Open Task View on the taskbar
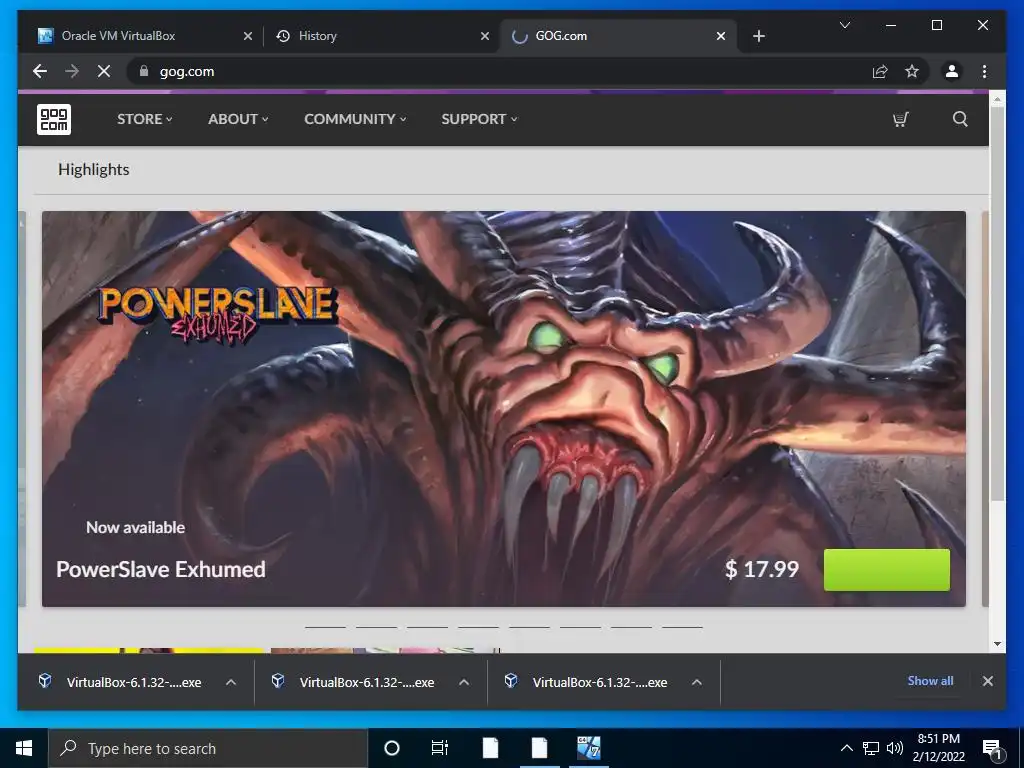The height and width of the screenshot is (768, 1024). pos(440,748)
